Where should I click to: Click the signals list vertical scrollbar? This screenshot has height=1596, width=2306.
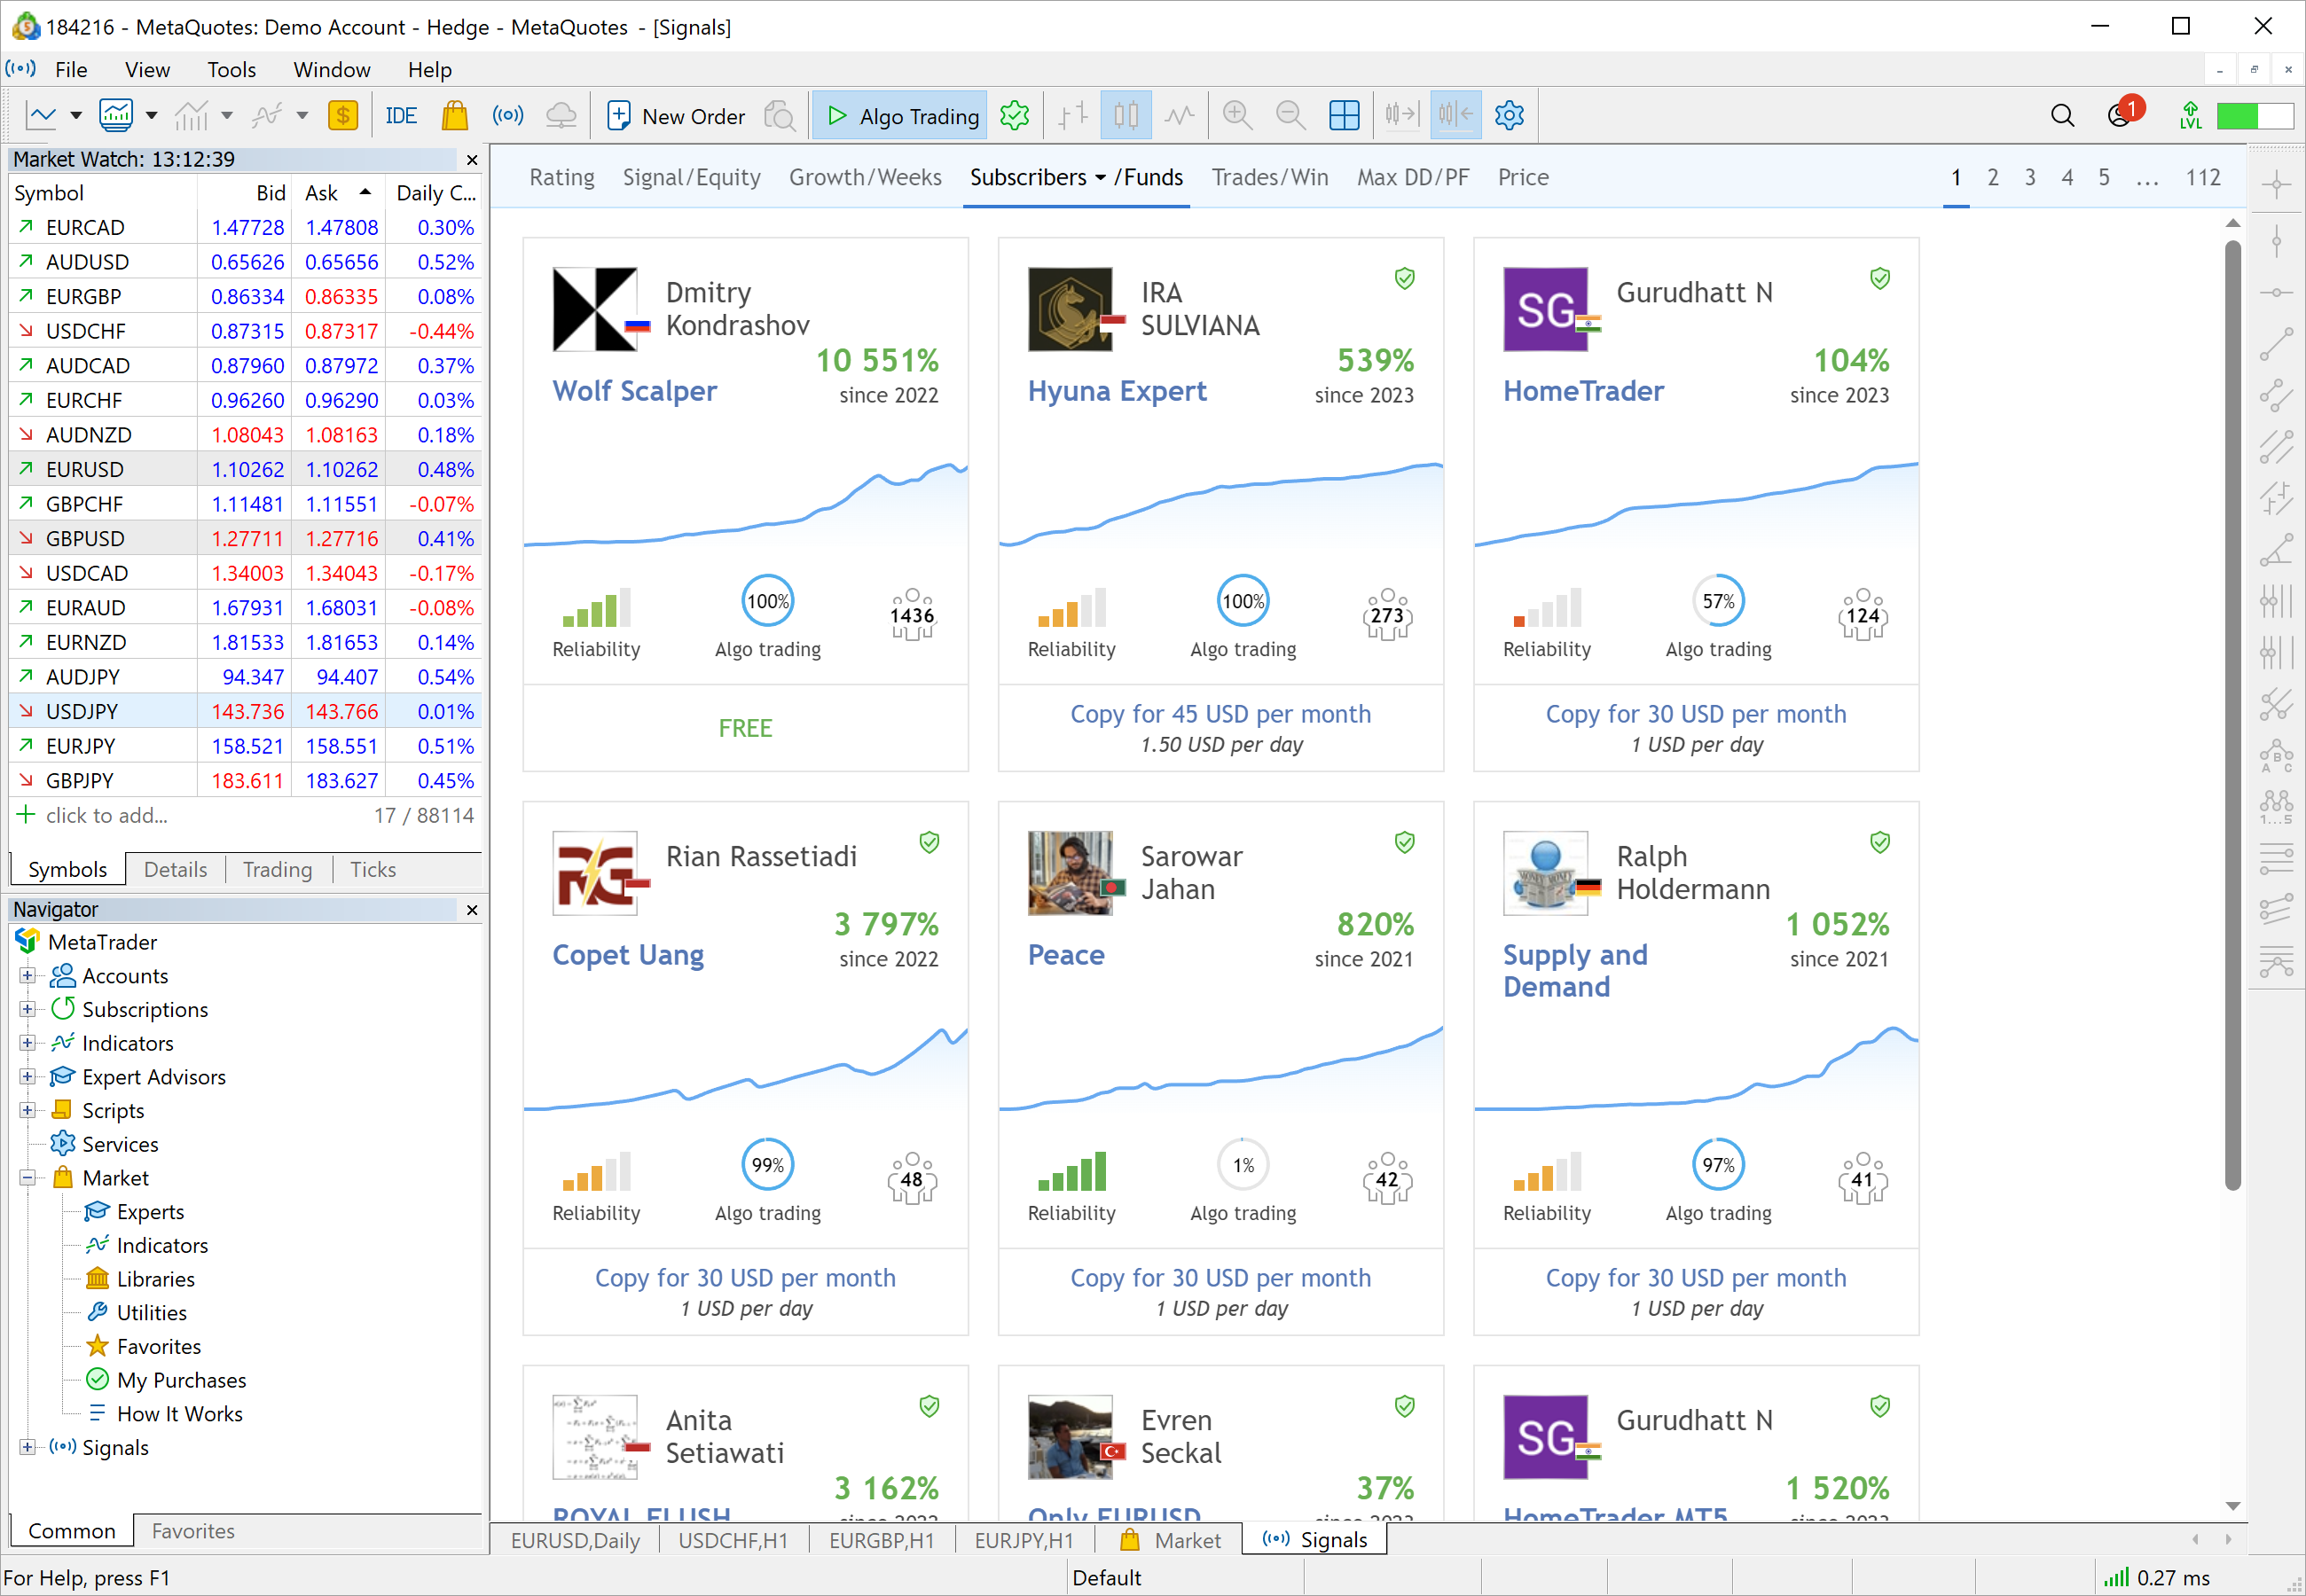click(x=2233, y=714)
